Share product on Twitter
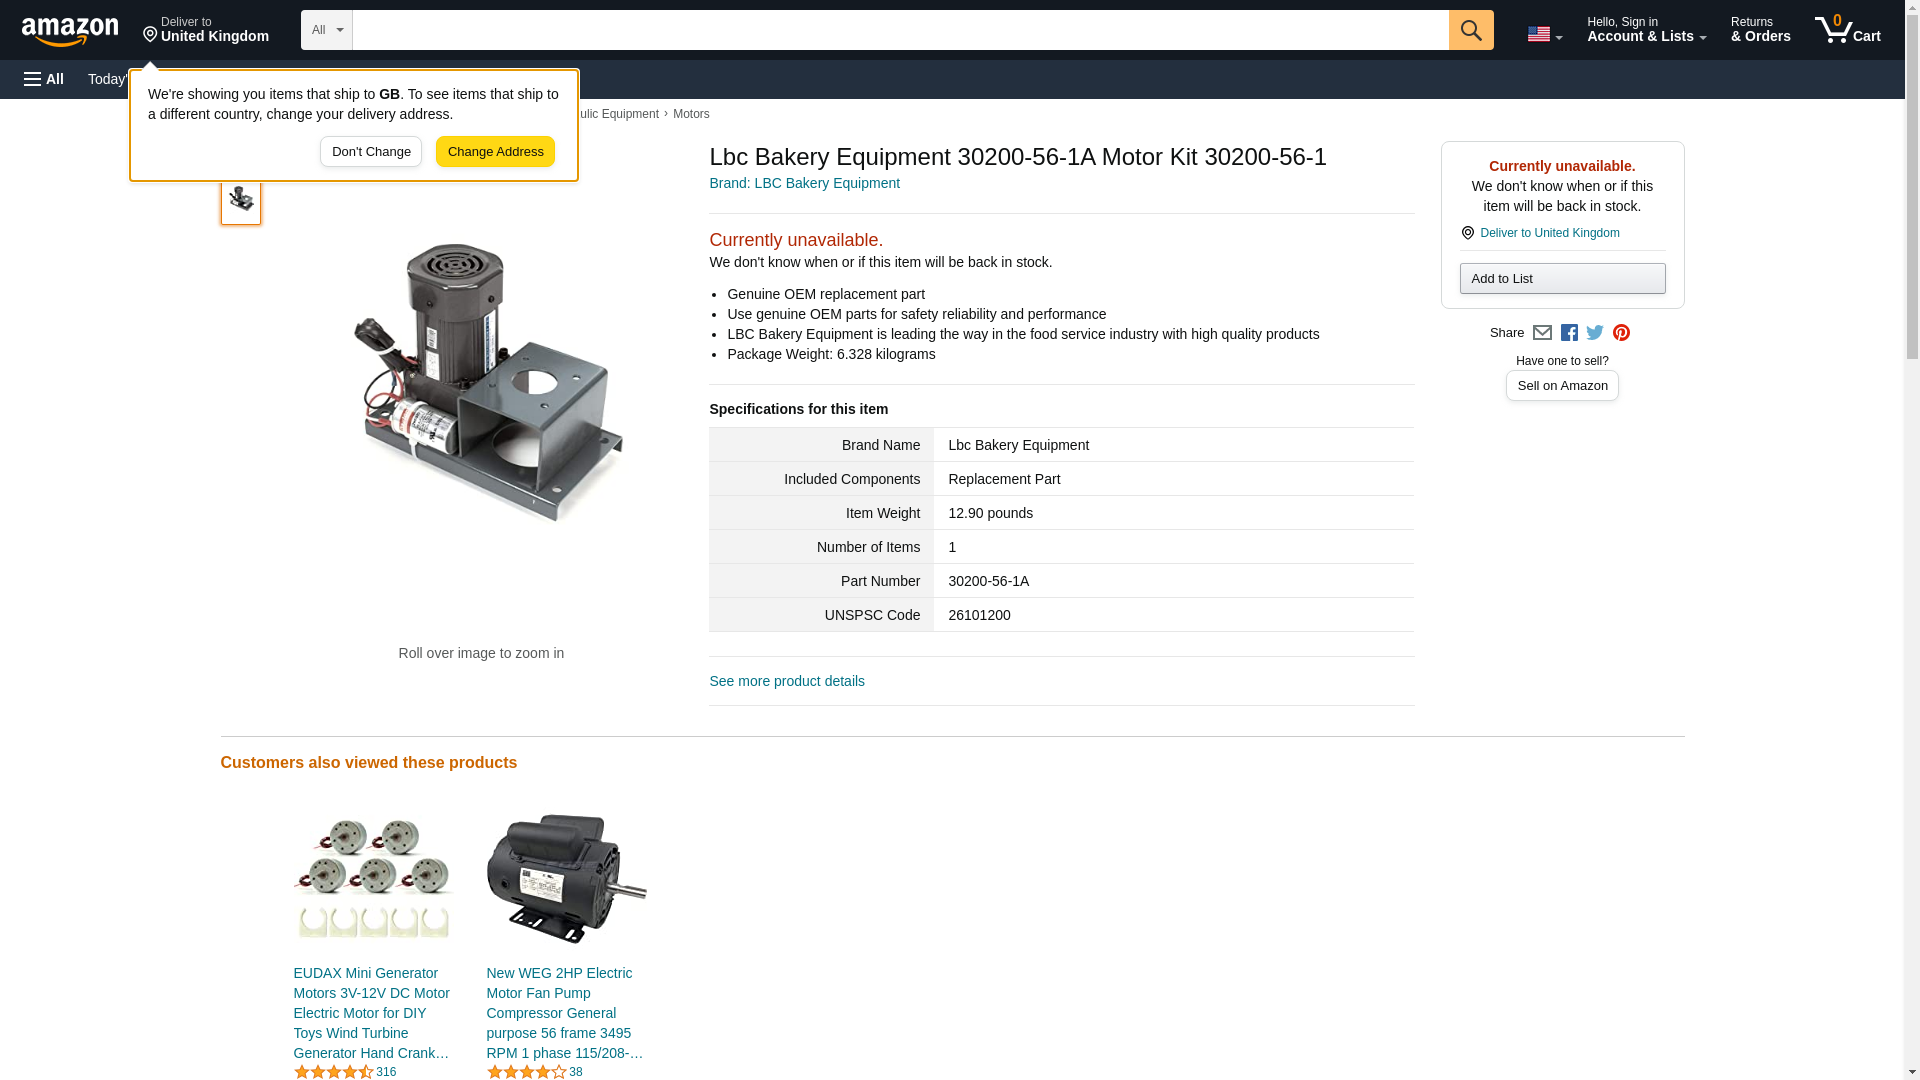1920x1080 pixels. pyautogui.click(x=1595, y=333)
